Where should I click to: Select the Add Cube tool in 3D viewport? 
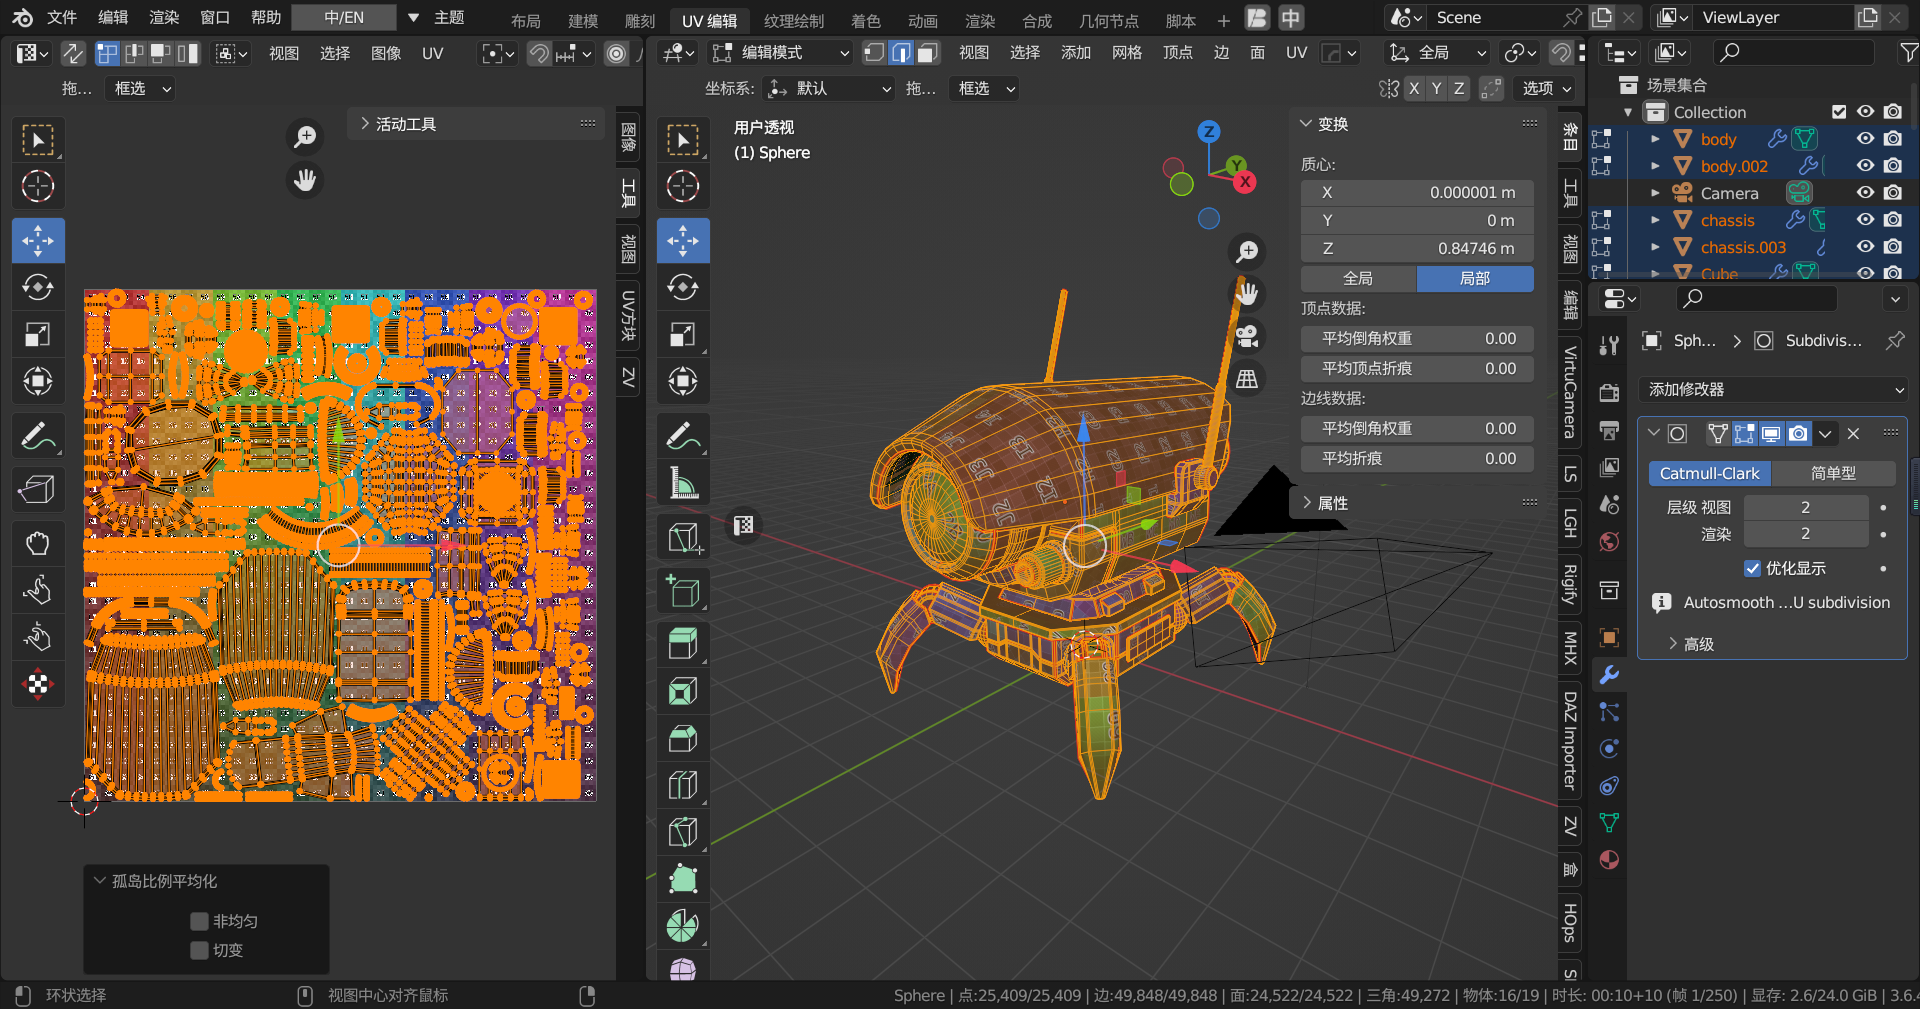point(683,591)
